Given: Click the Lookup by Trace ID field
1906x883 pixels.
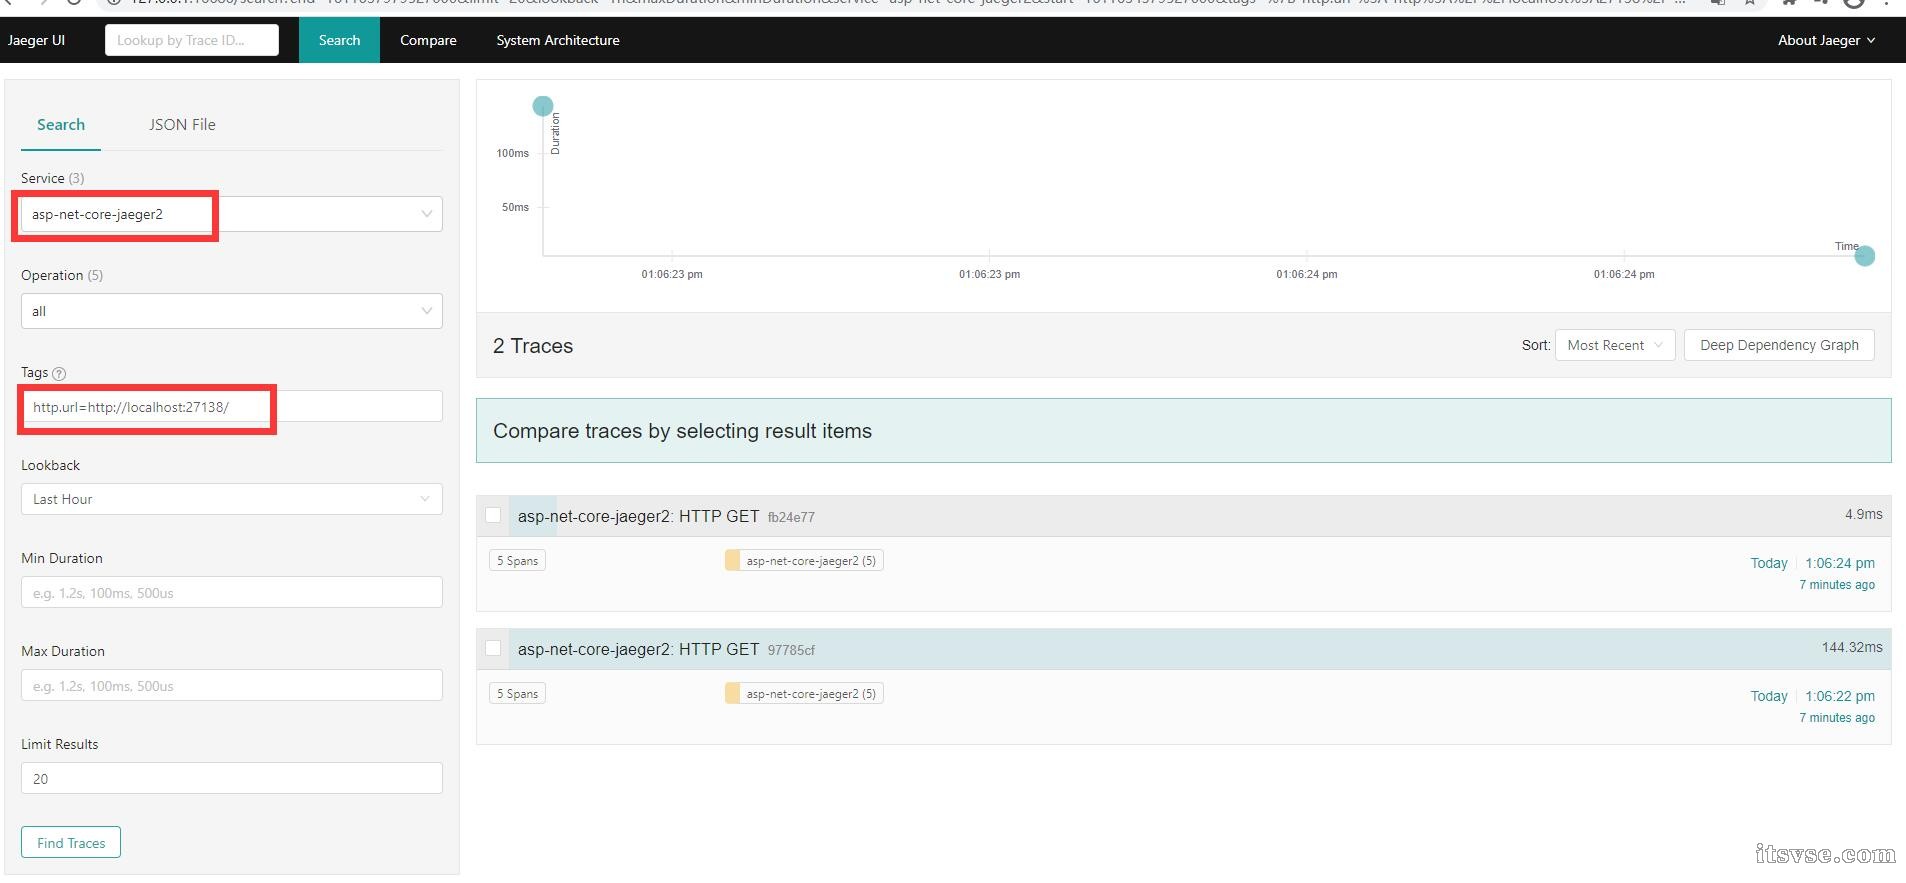Looking at the screenshot, I should (192, 40).
